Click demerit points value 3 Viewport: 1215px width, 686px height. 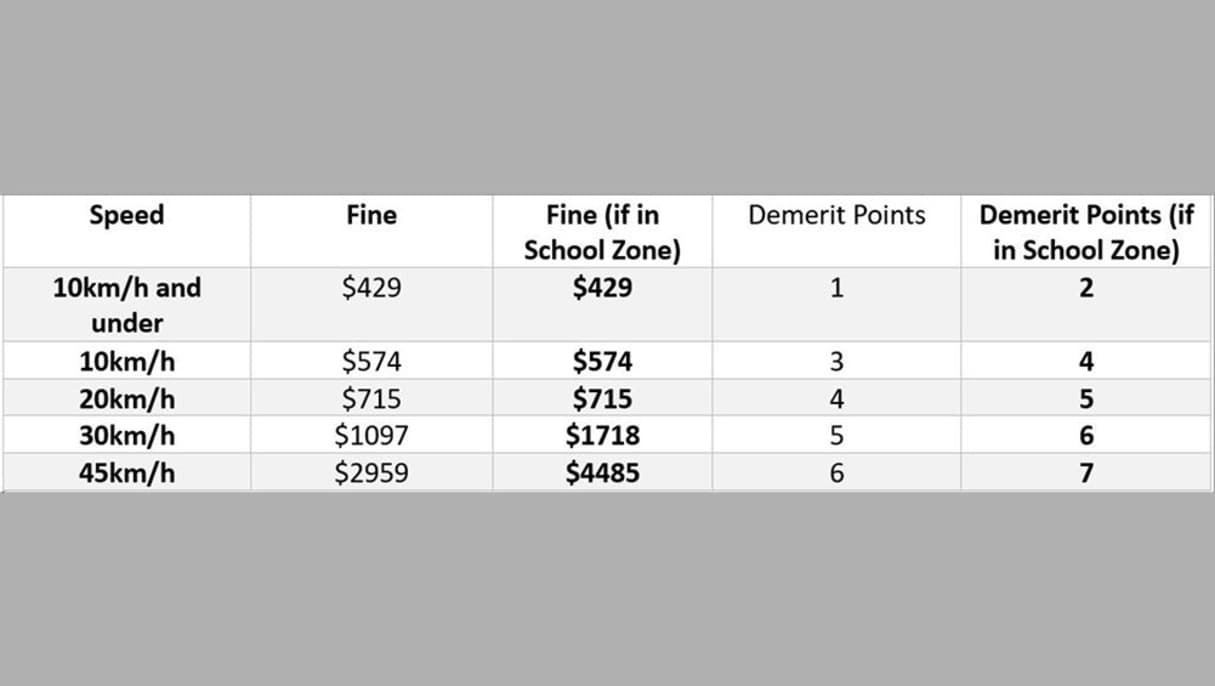[837, 362]
